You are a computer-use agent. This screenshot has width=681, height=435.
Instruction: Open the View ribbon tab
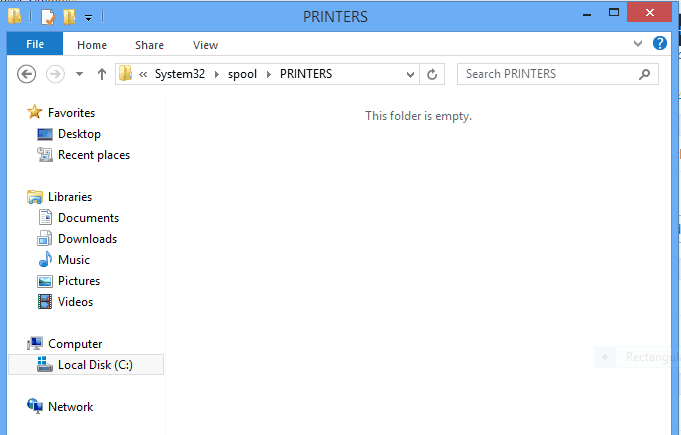[206, 45]
